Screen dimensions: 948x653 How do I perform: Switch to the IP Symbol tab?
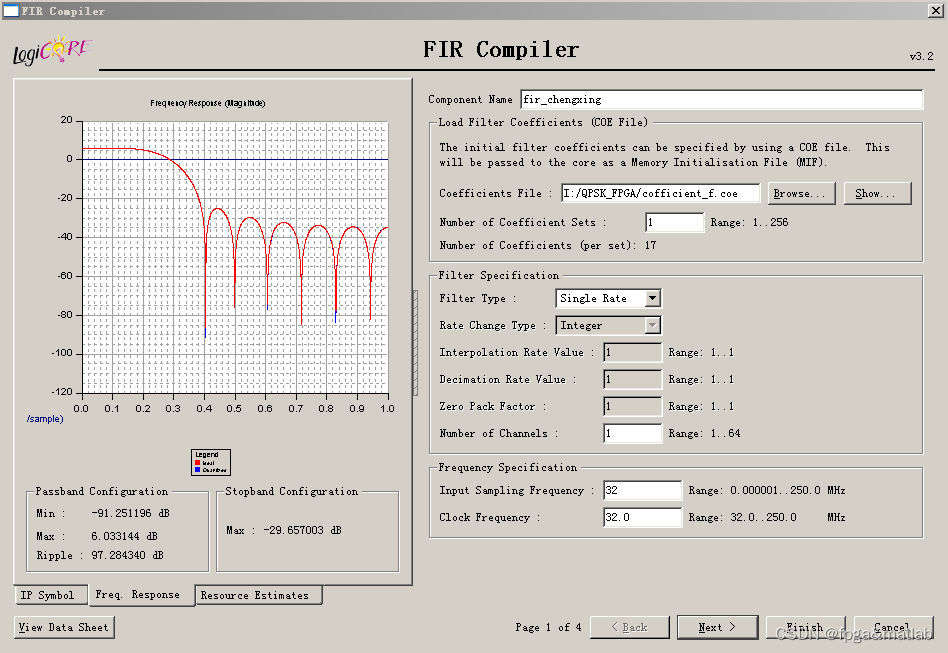coord(50,595)
